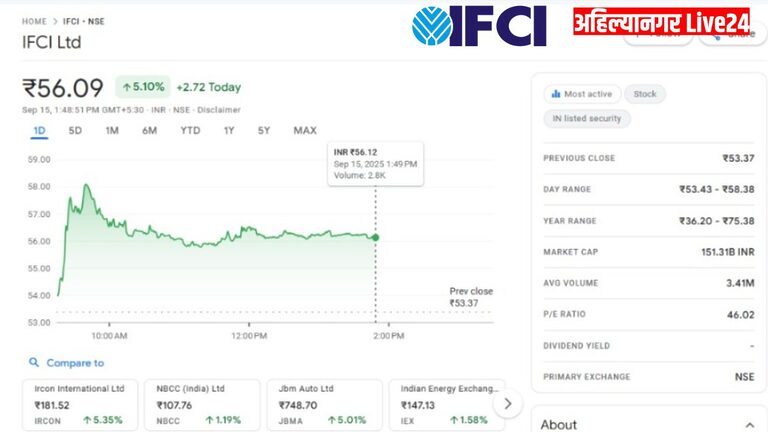Click the green chart data point marker
768x432 pixels.
[x=376, y=237]
